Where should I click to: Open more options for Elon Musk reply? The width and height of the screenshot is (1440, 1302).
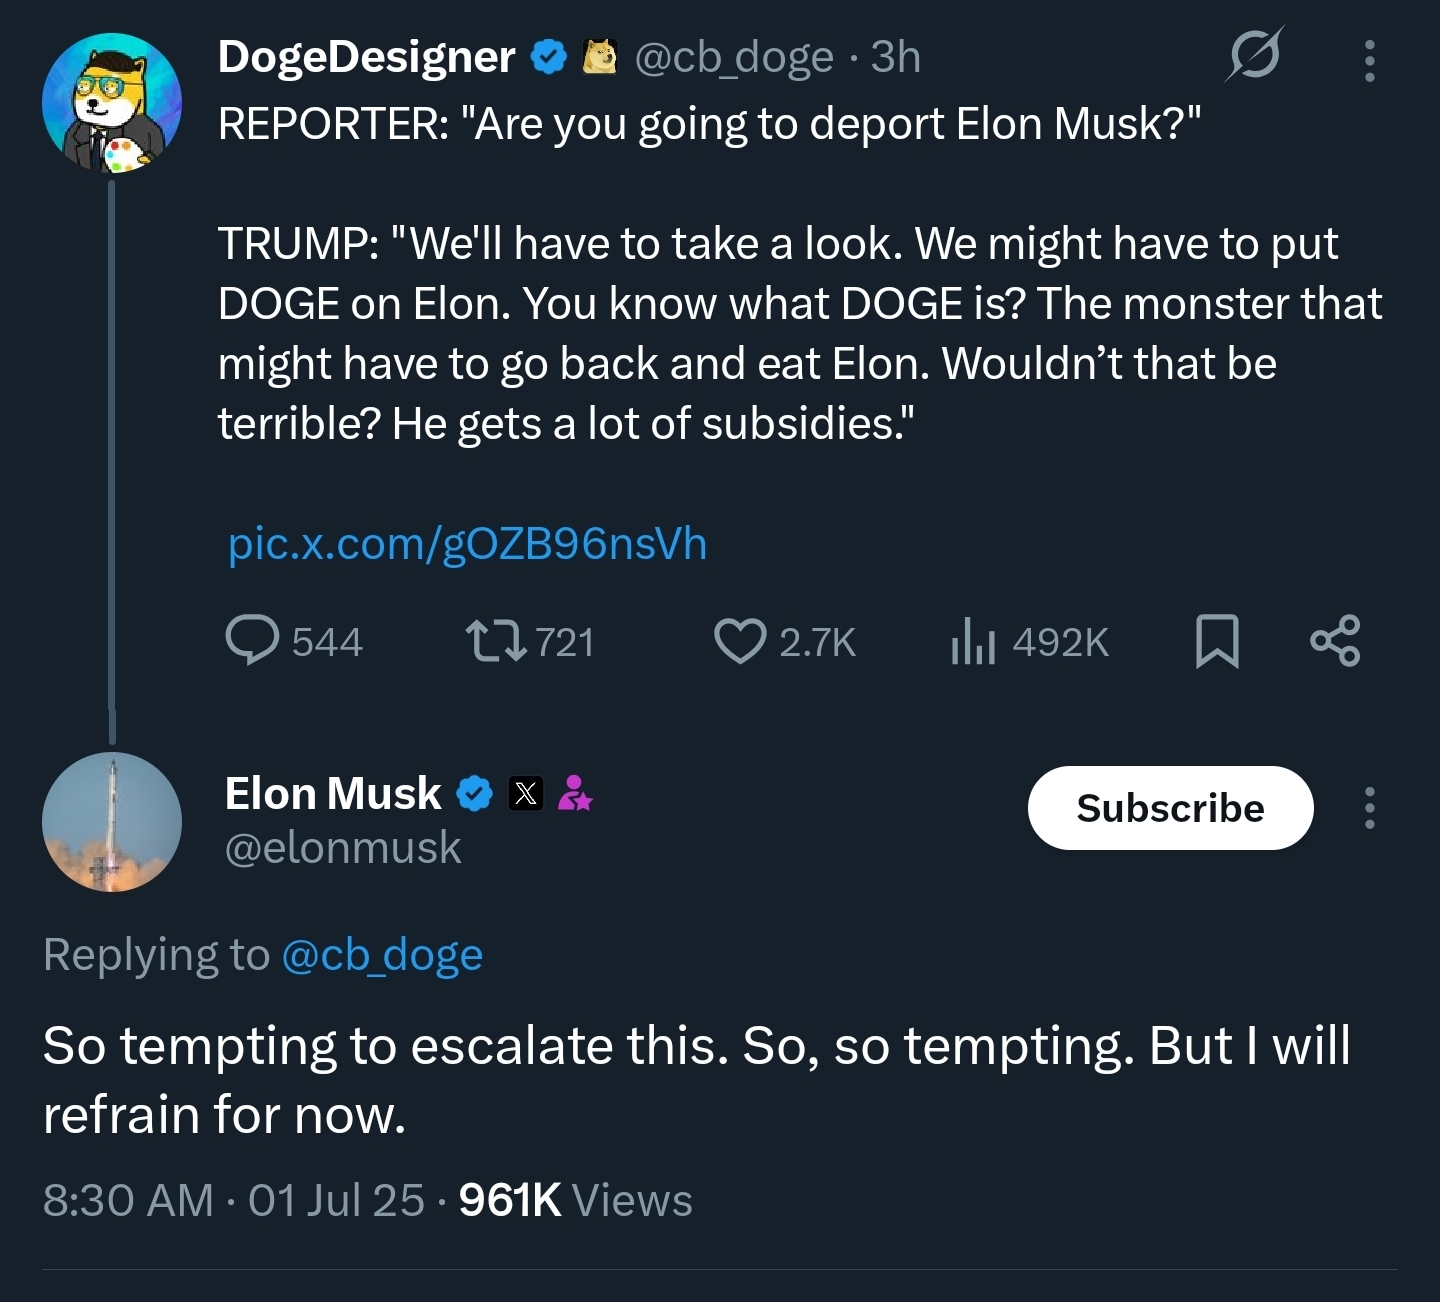[1370, 808]
